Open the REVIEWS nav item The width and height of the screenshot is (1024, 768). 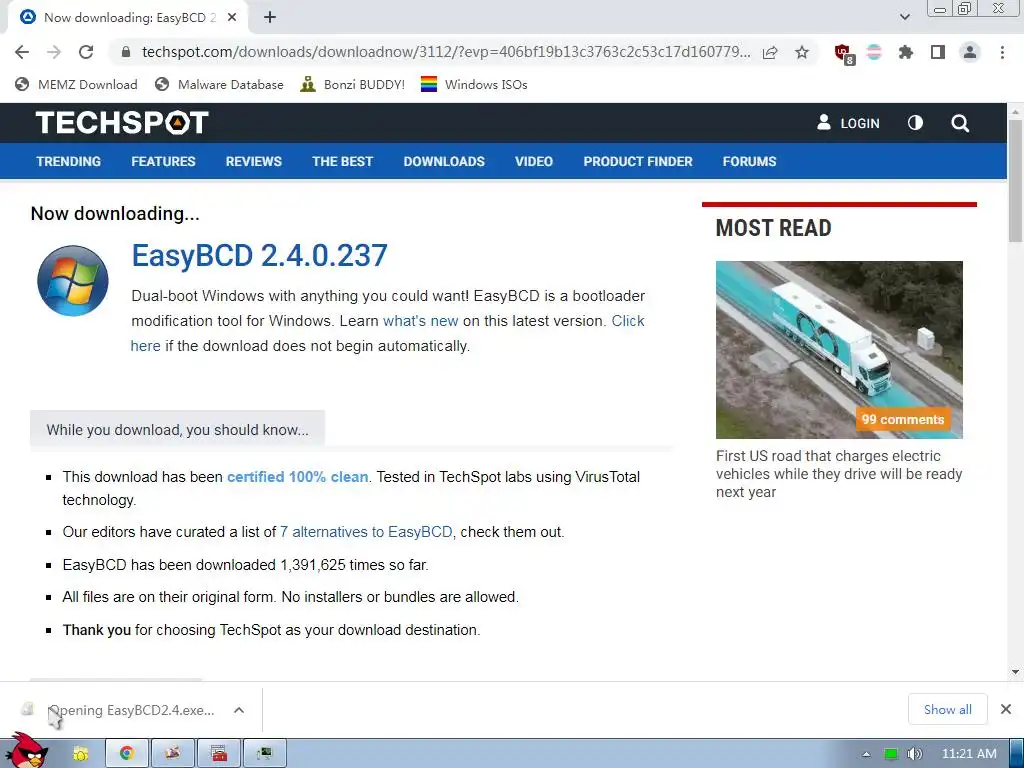(253, 161)
